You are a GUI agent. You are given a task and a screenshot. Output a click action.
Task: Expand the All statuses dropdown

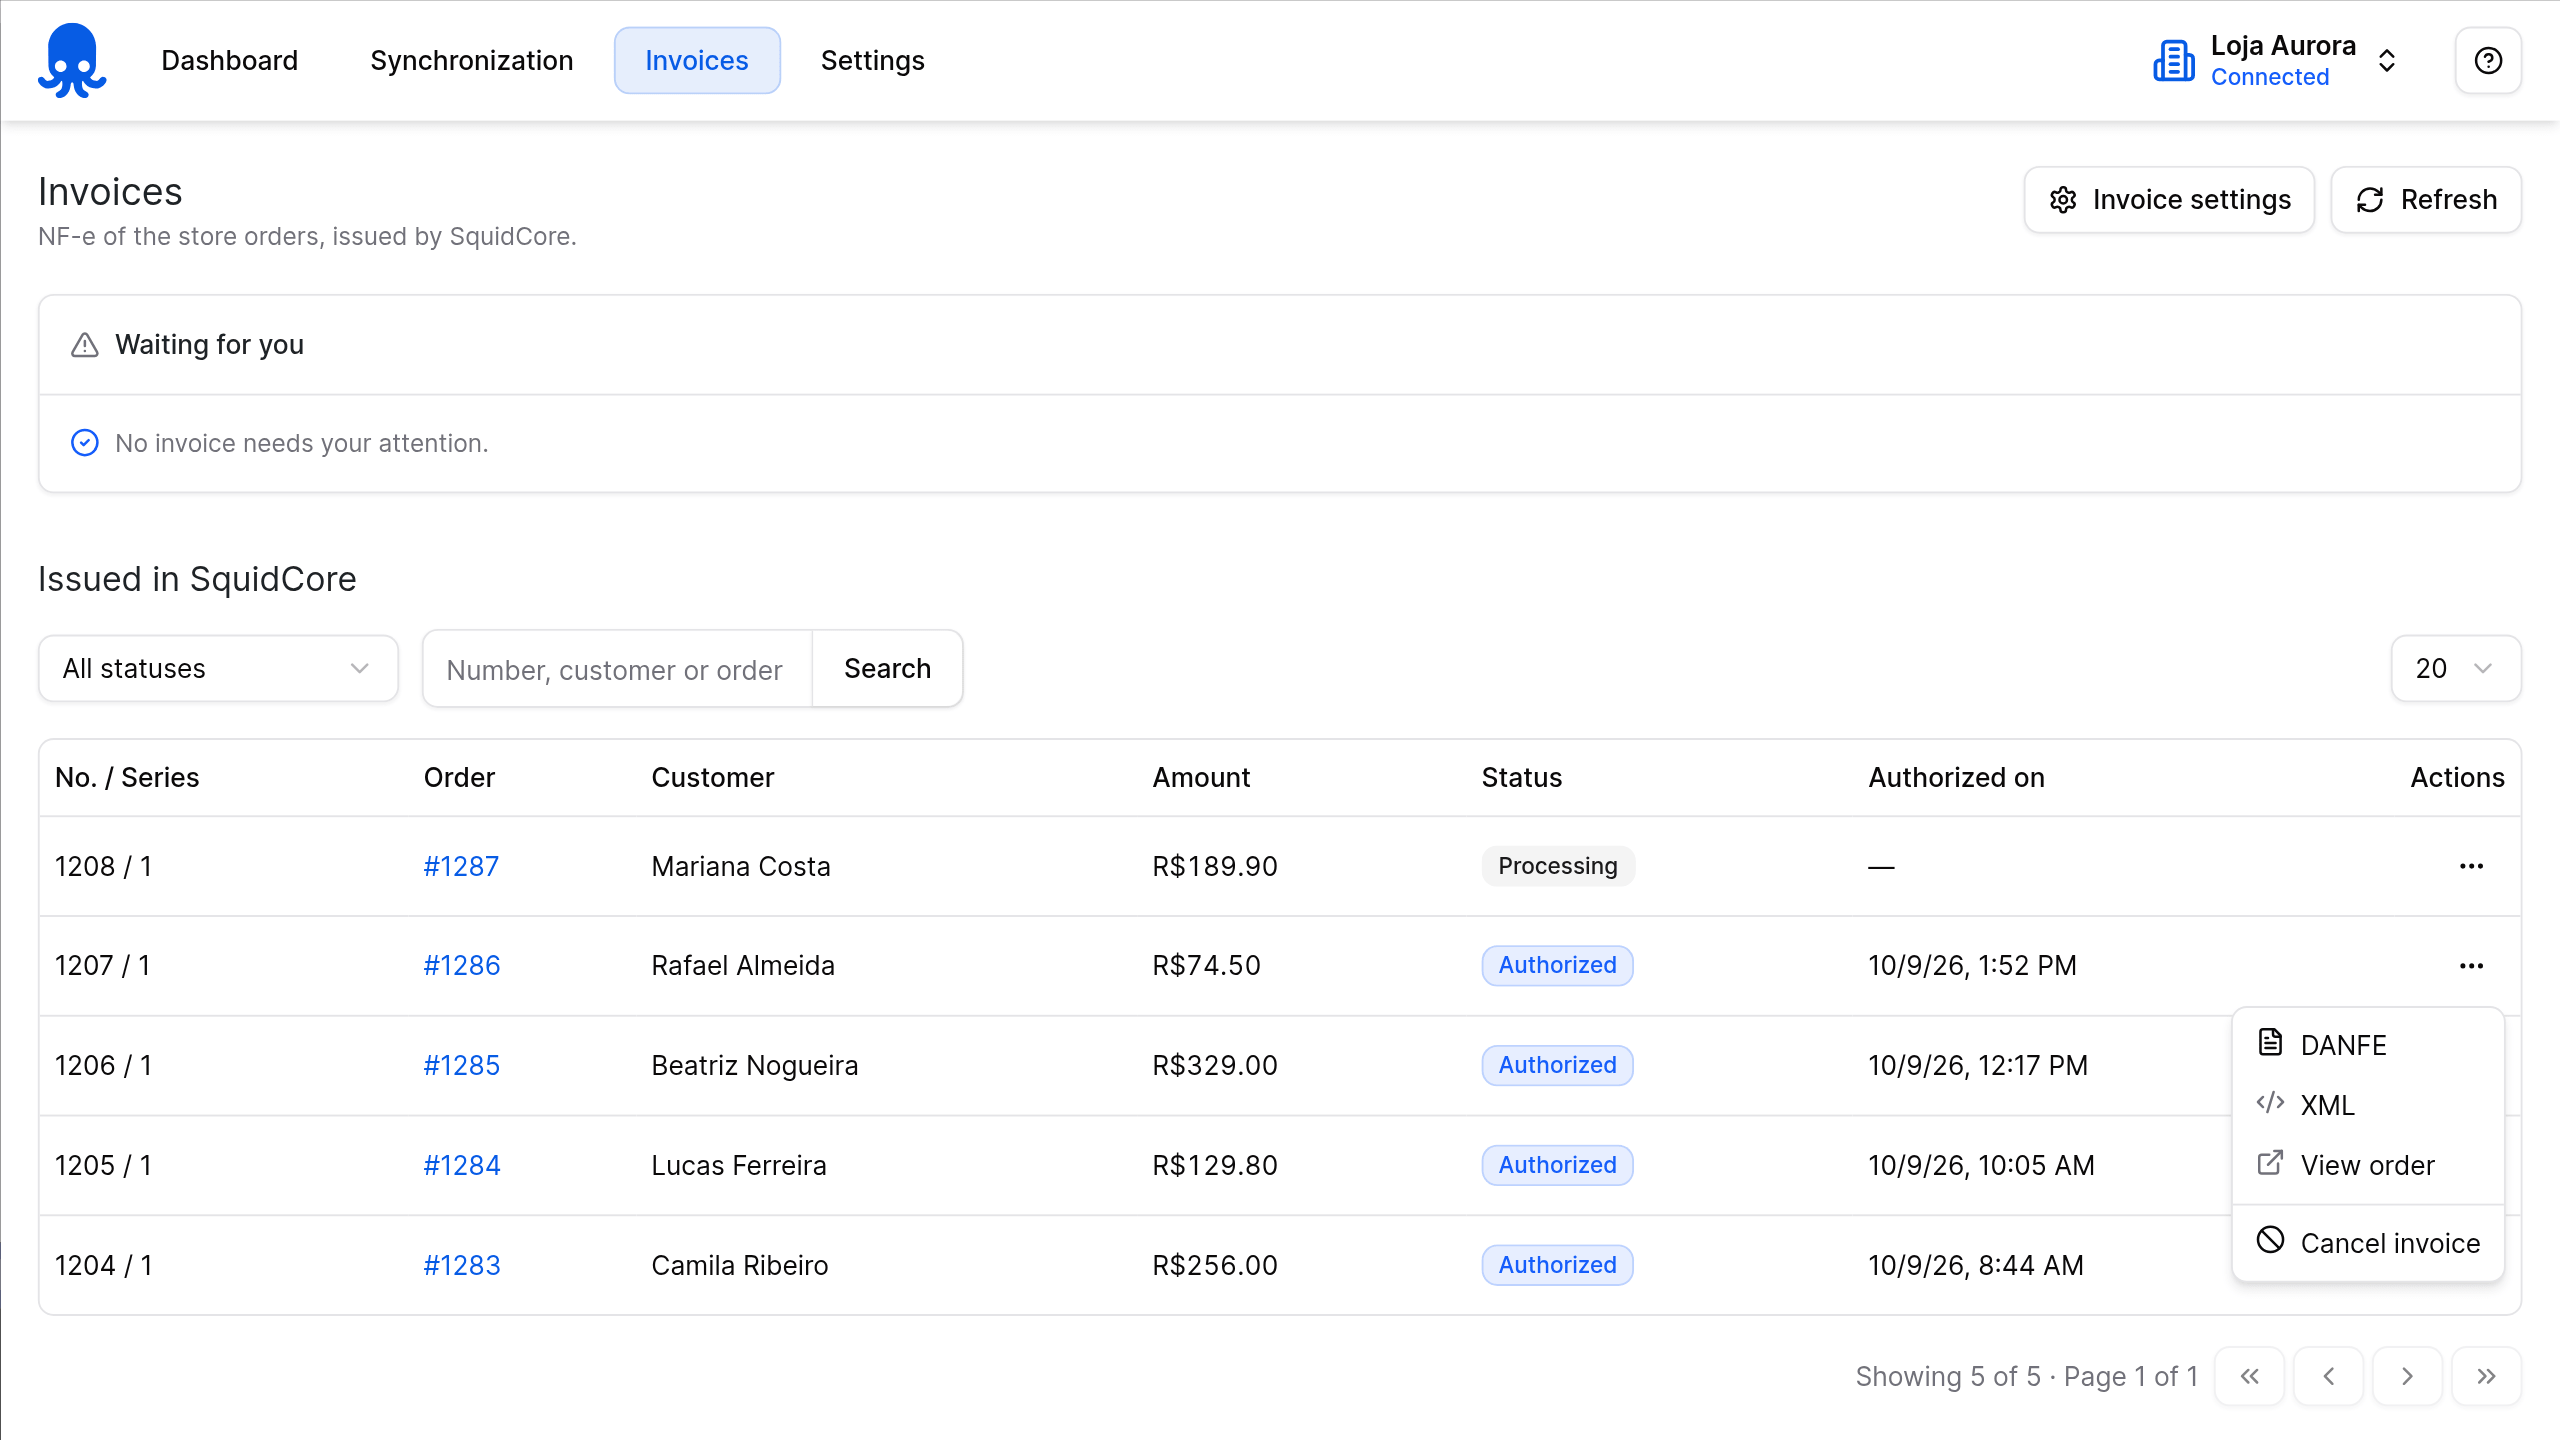(x=218, y=668)
